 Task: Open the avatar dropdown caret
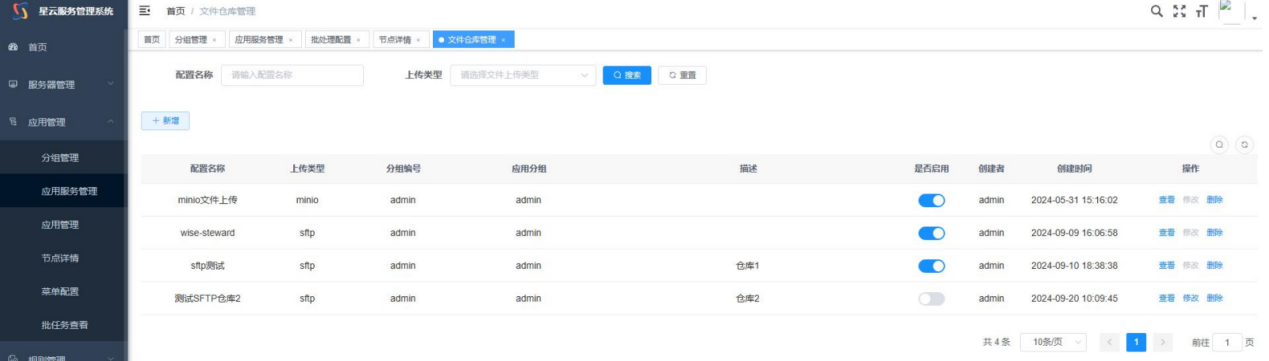click(1254, 19)
